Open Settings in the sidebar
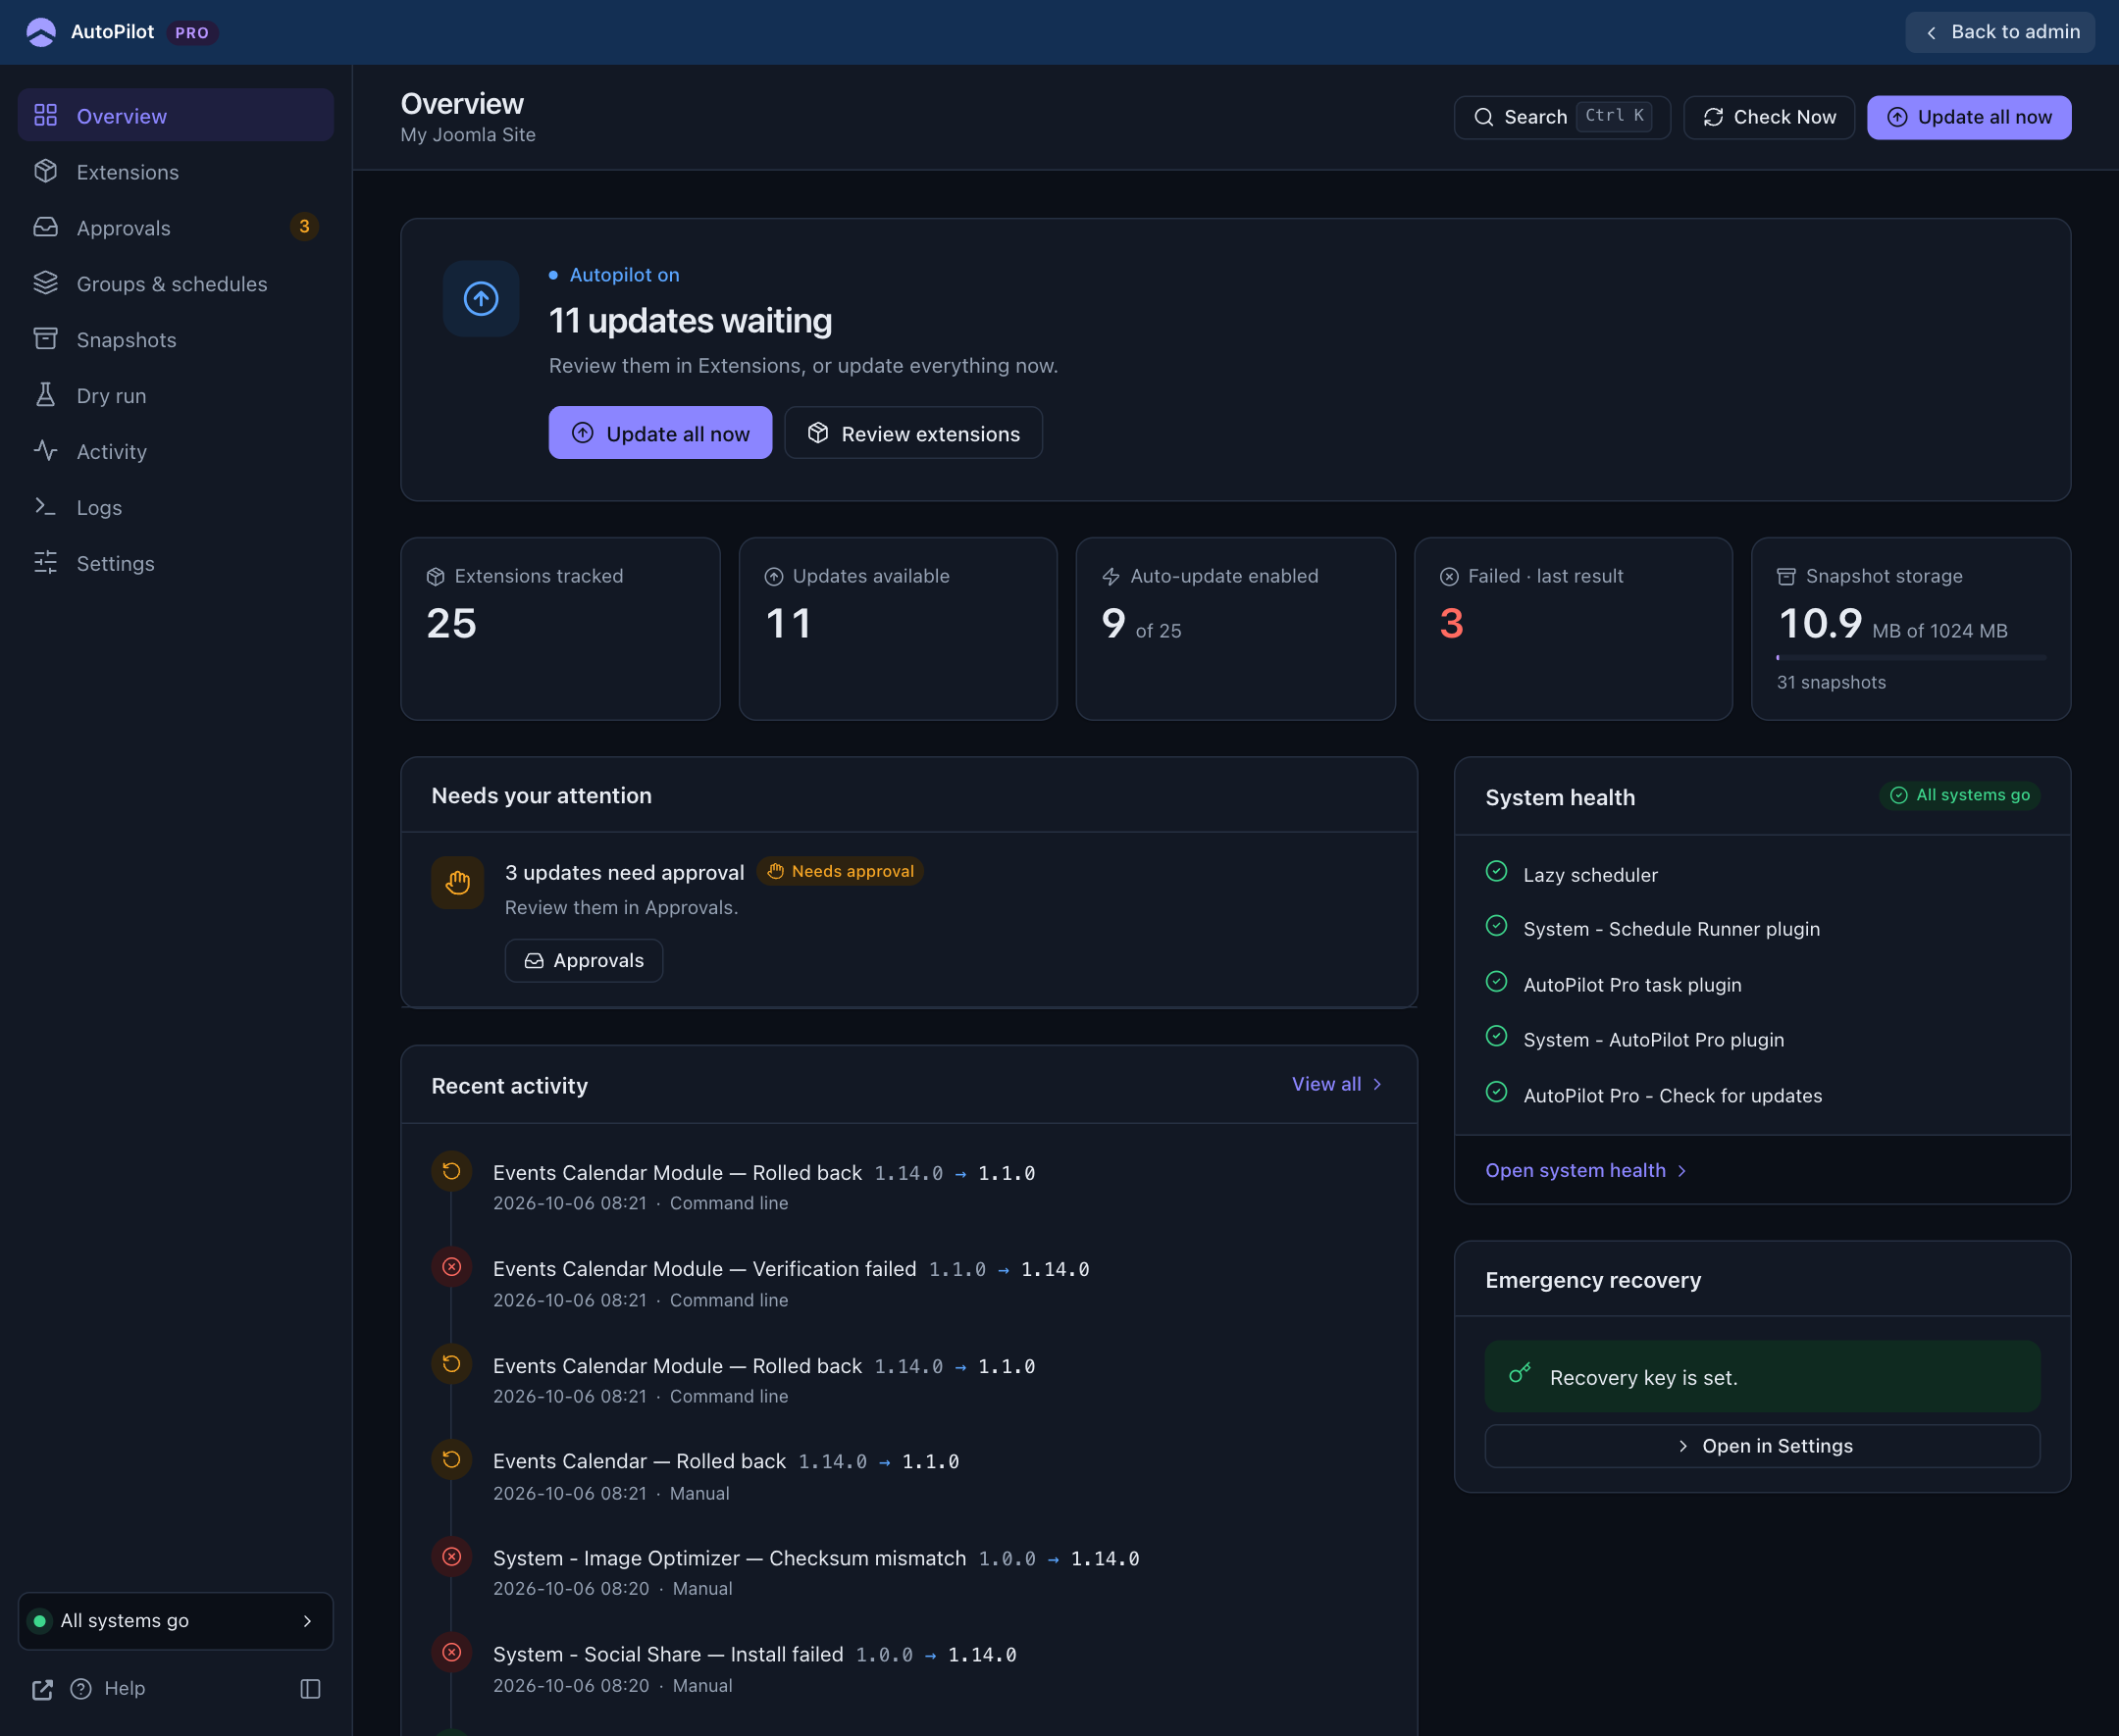Viewport: 2119px width, 1736px height. (176, 564)
